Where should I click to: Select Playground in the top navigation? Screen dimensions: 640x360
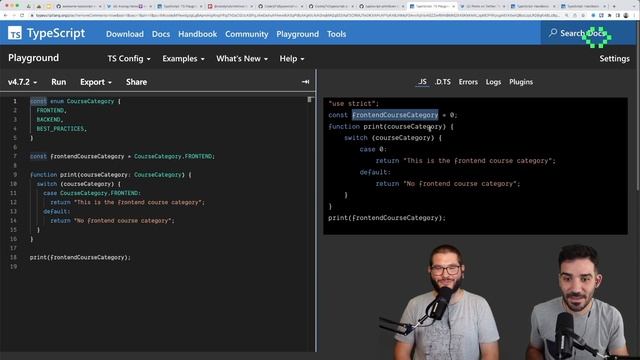click(298, 34)
